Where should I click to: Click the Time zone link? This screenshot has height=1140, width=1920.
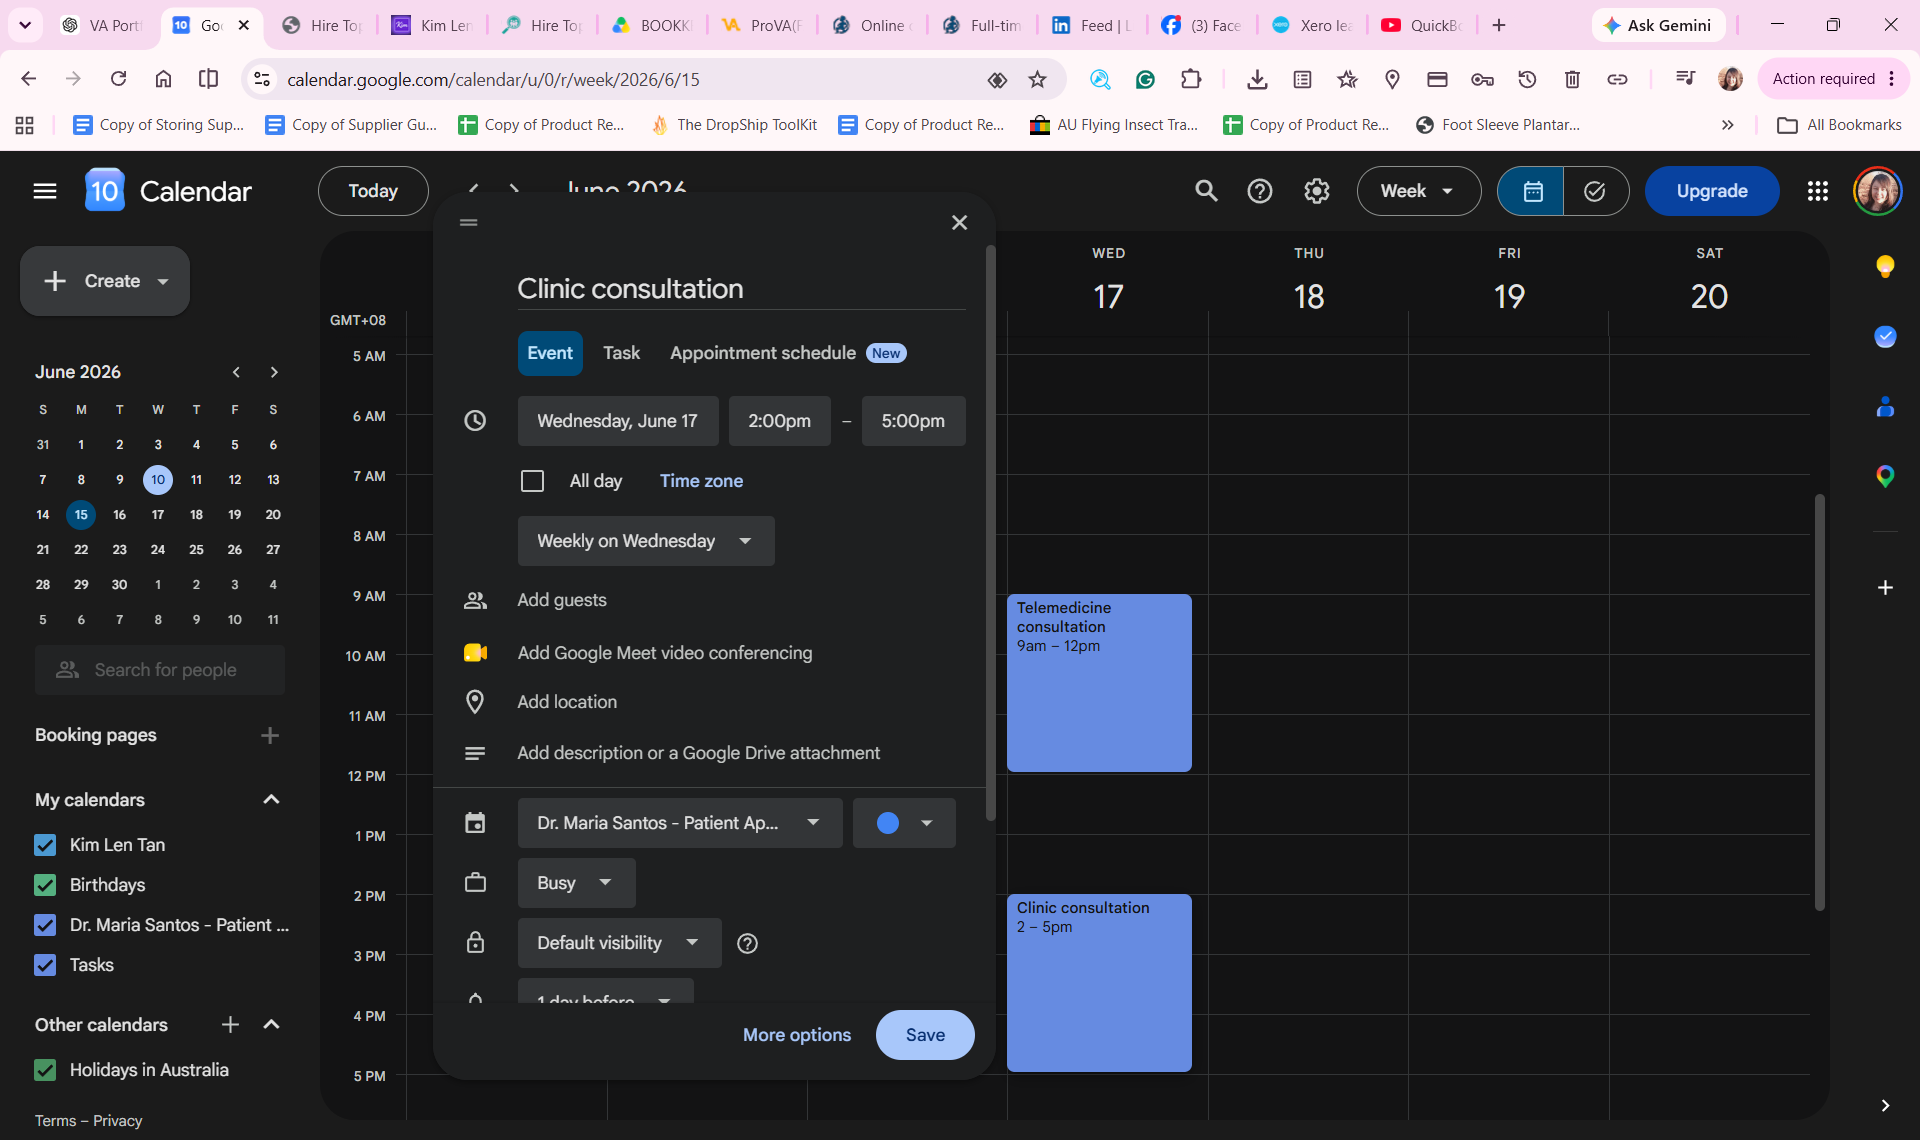point(701,481)
